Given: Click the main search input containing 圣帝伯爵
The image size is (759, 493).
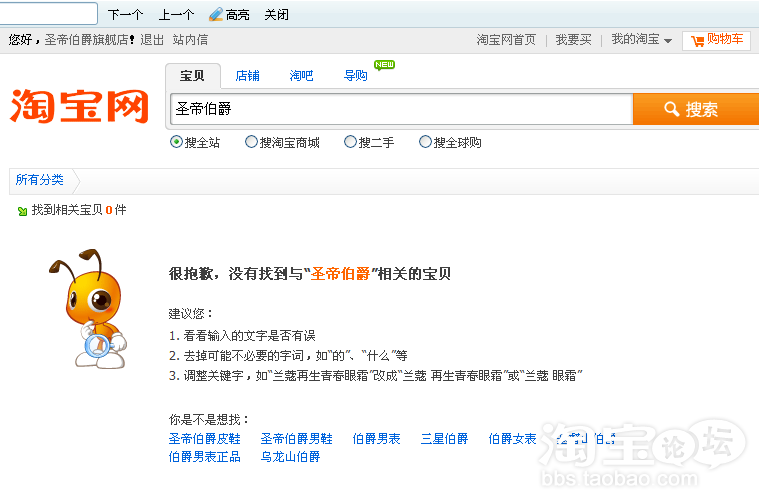Looking at the screenshot, I should click(402, 109).
